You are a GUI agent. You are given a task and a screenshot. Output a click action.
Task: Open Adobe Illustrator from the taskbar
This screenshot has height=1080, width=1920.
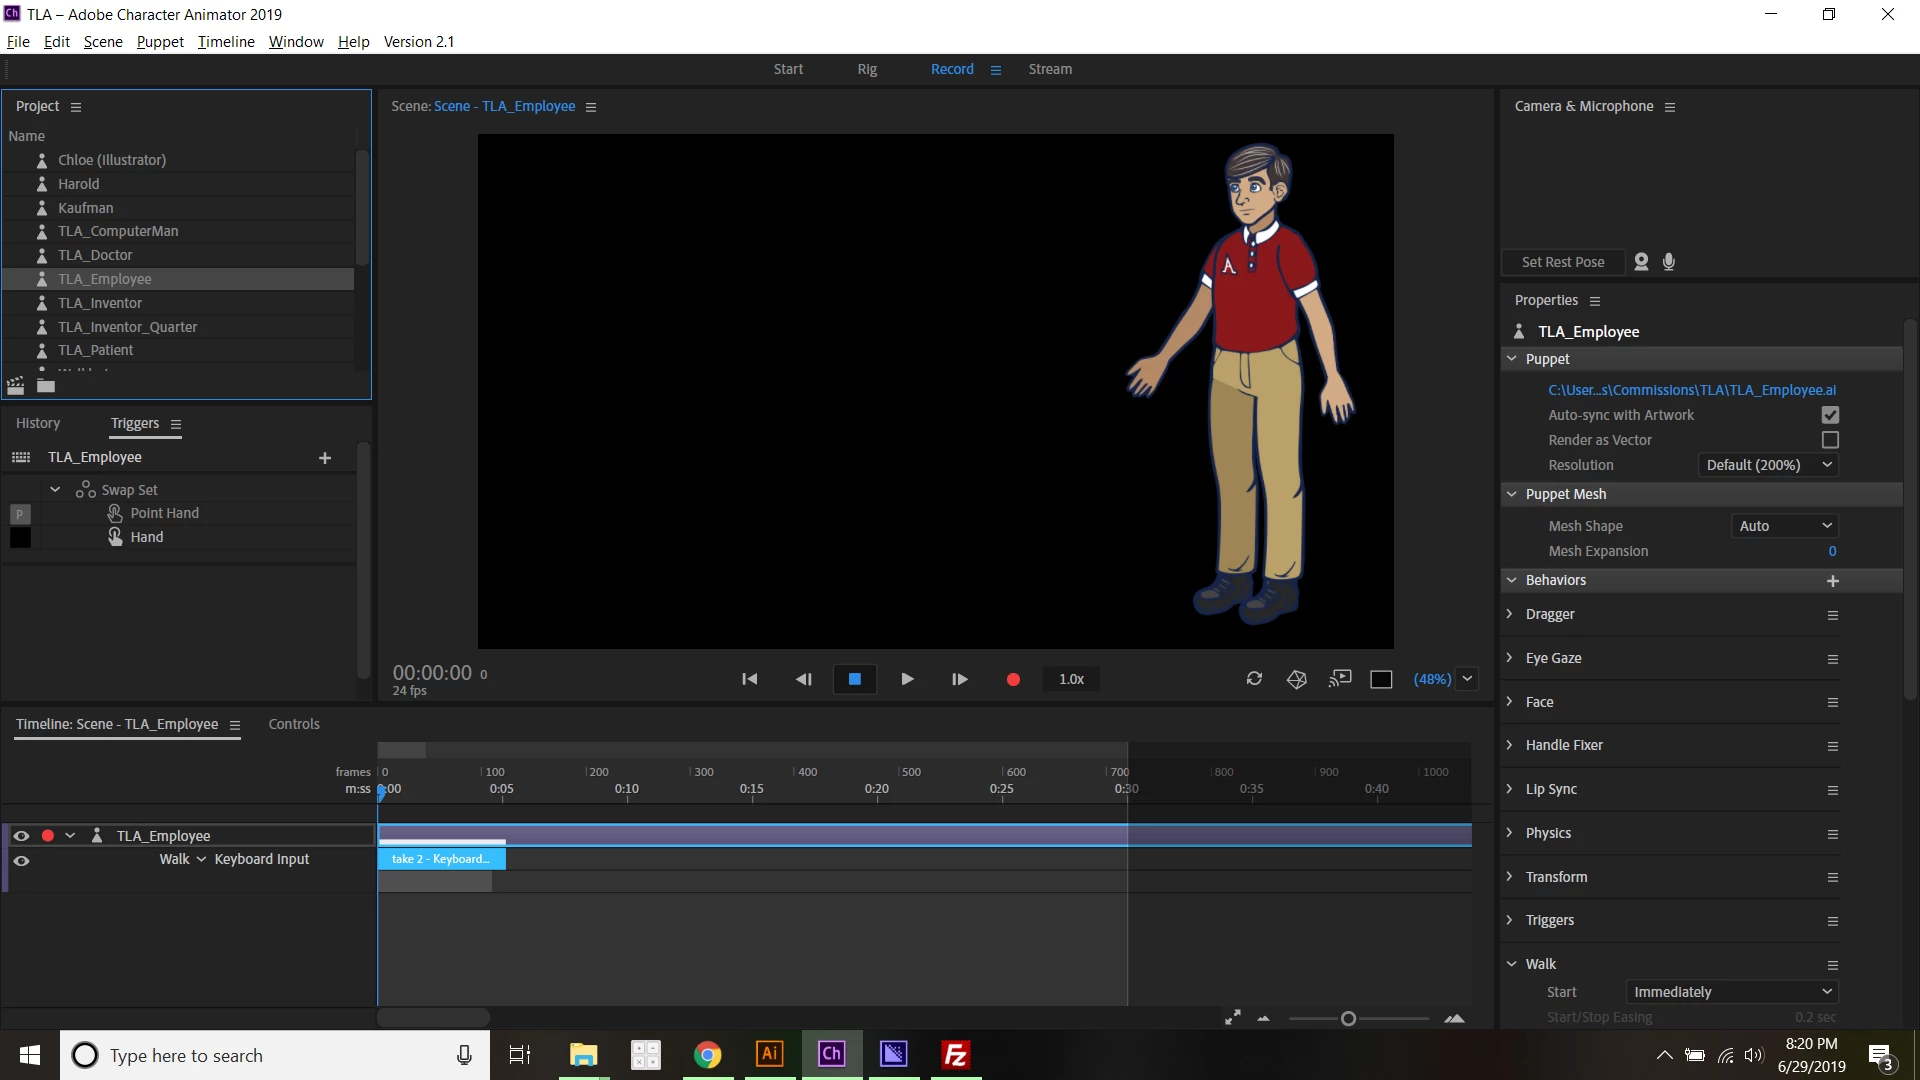(x=770, y=1054)
